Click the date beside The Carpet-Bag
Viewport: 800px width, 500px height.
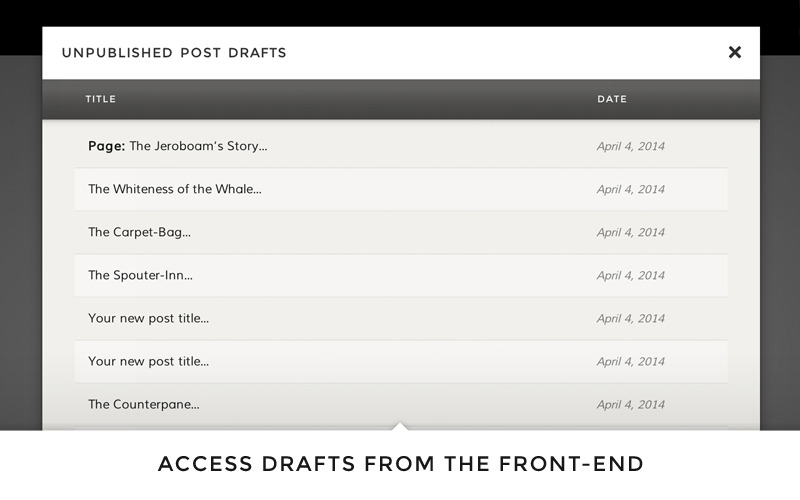coord(630,232)
